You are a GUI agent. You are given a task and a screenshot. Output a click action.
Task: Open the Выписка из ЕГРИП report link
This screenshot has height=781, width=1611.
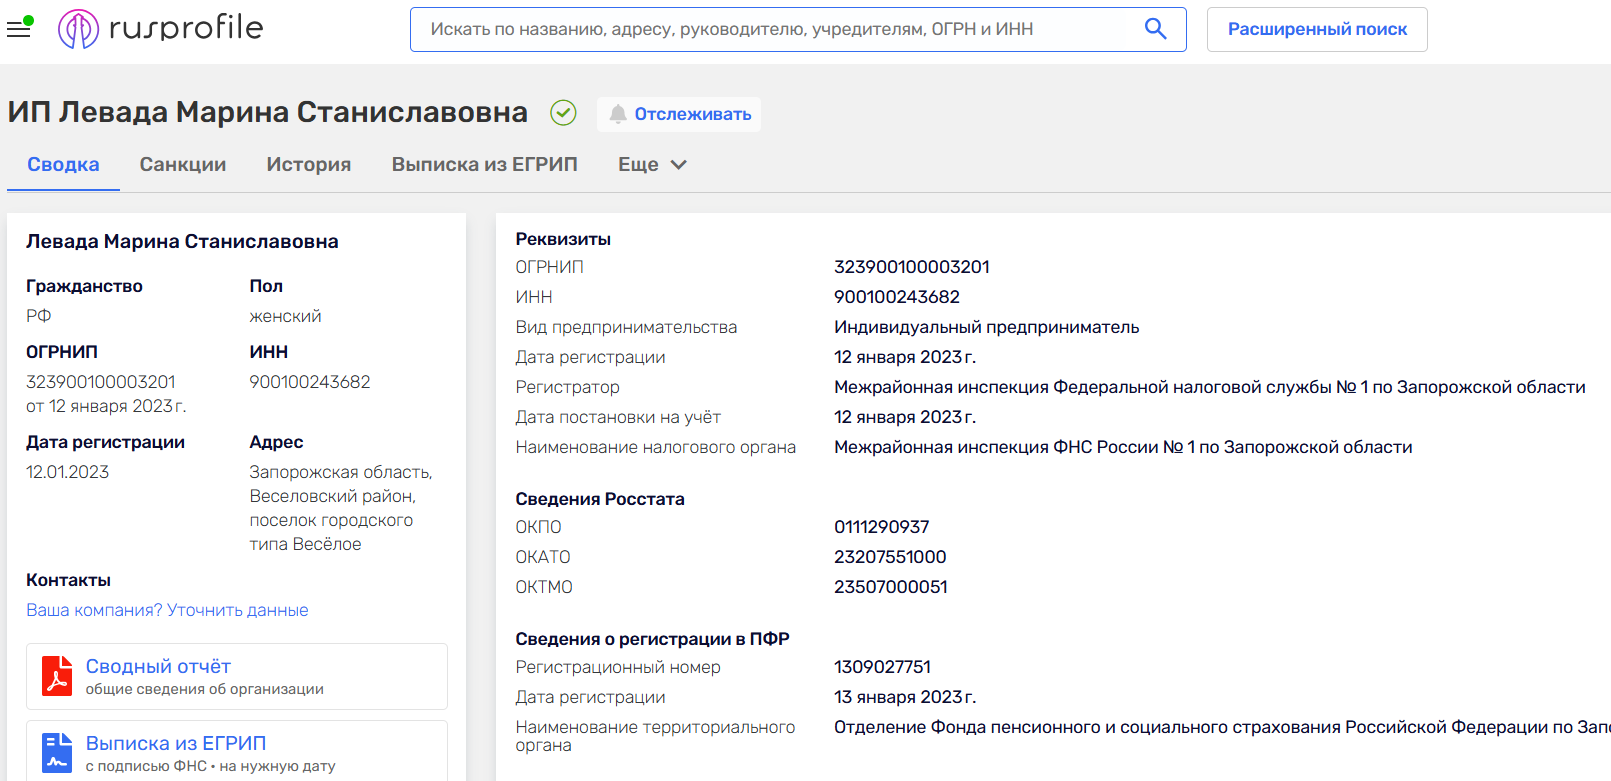click(176, 743)
